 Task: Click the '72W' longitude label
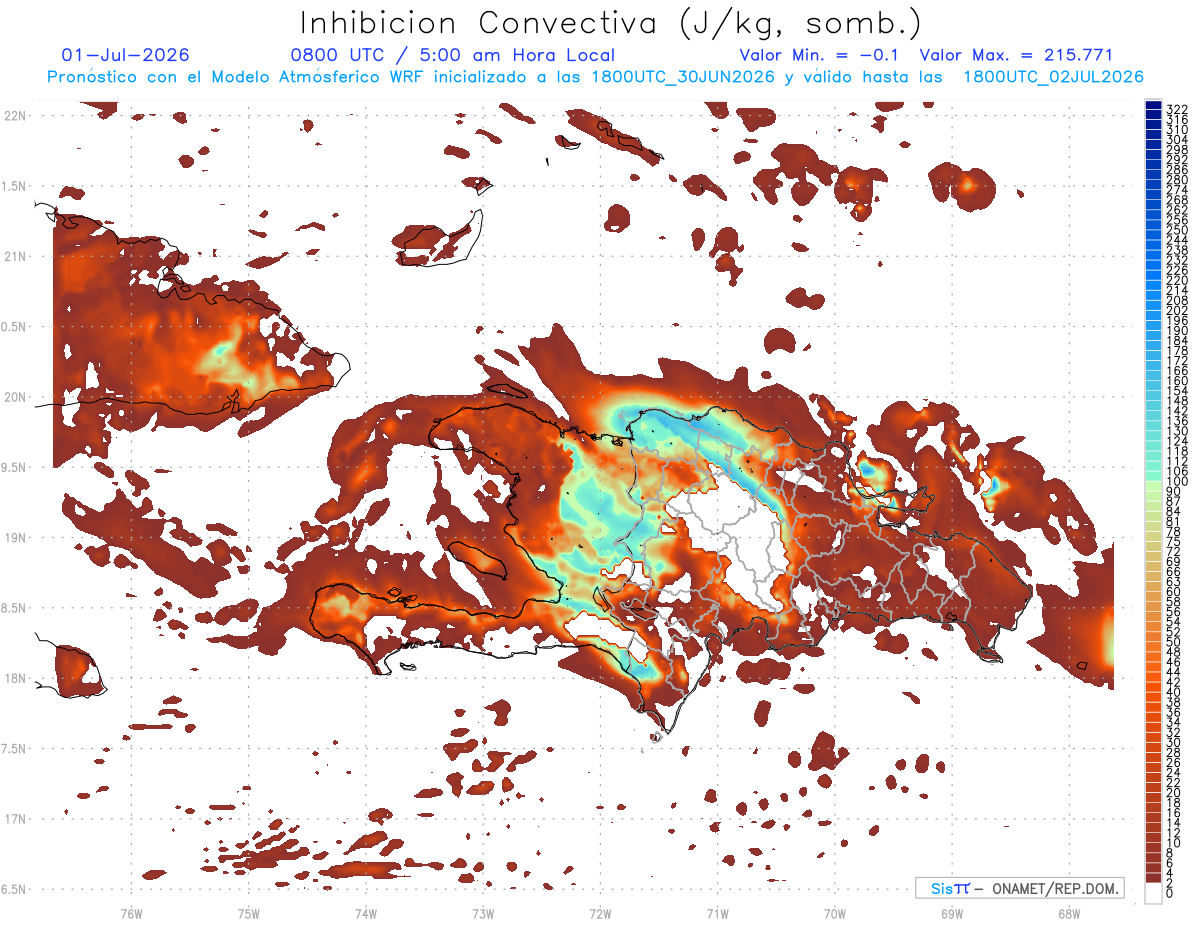[600, 913]
